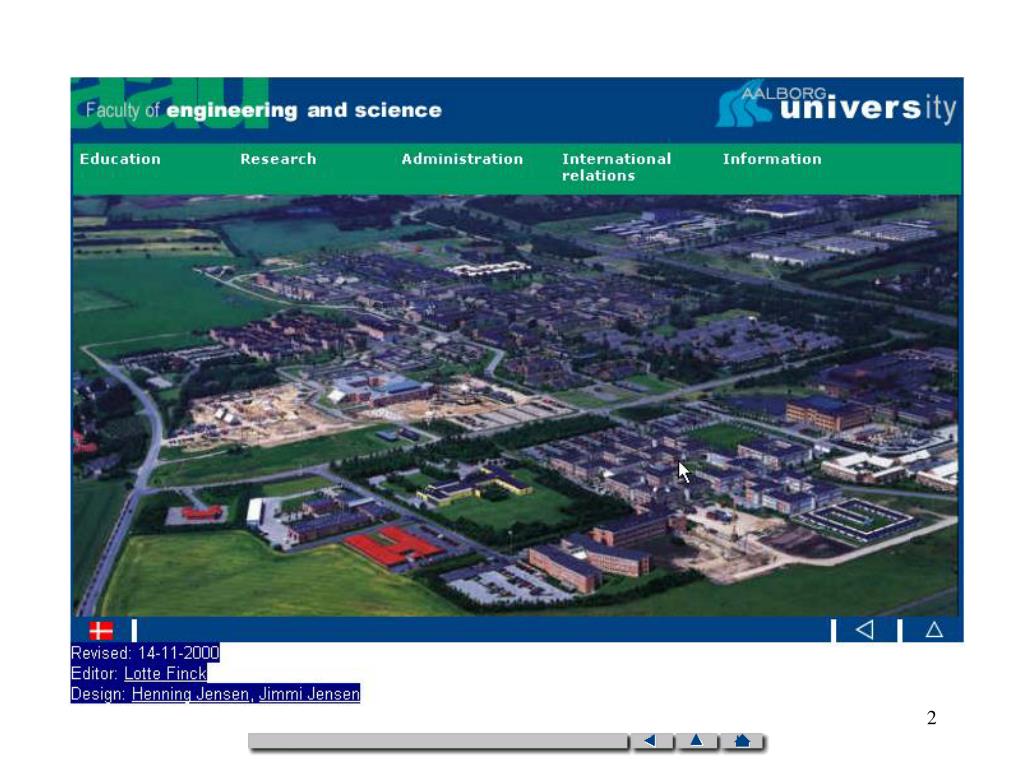Image resolution: width=1024 pixels, height=768 pixels.
Task: Open the Henning Jensen designer link
Action: coord(192,694)
